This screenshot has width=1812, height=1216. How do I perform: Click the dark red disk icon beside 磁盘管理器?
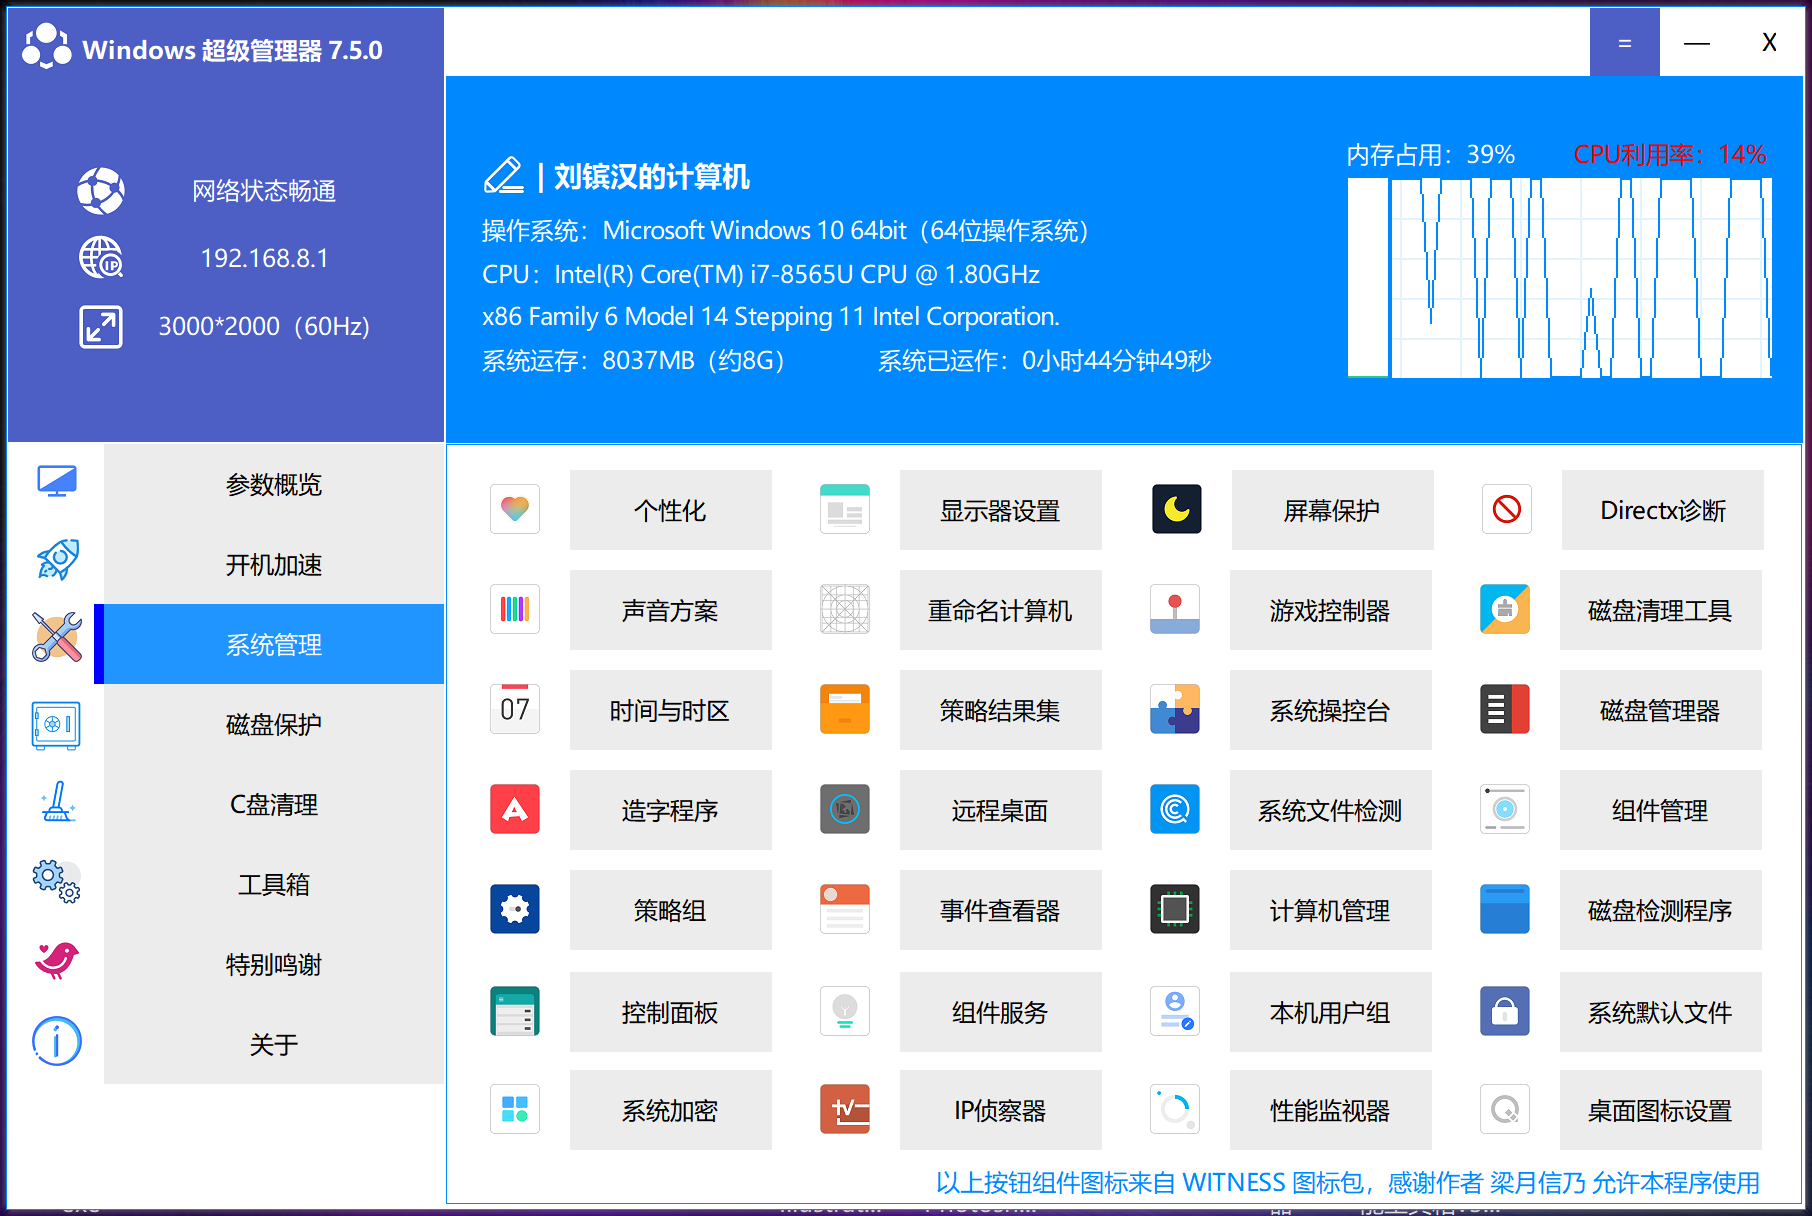click(1505, 709)
